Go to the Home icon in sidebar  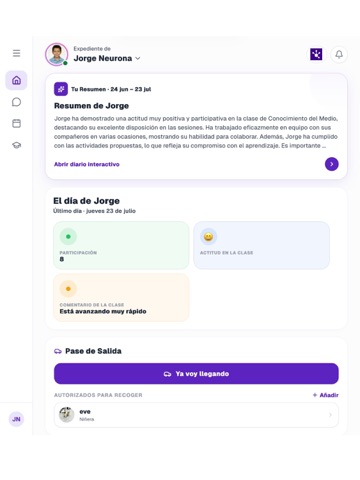(16, 80)
